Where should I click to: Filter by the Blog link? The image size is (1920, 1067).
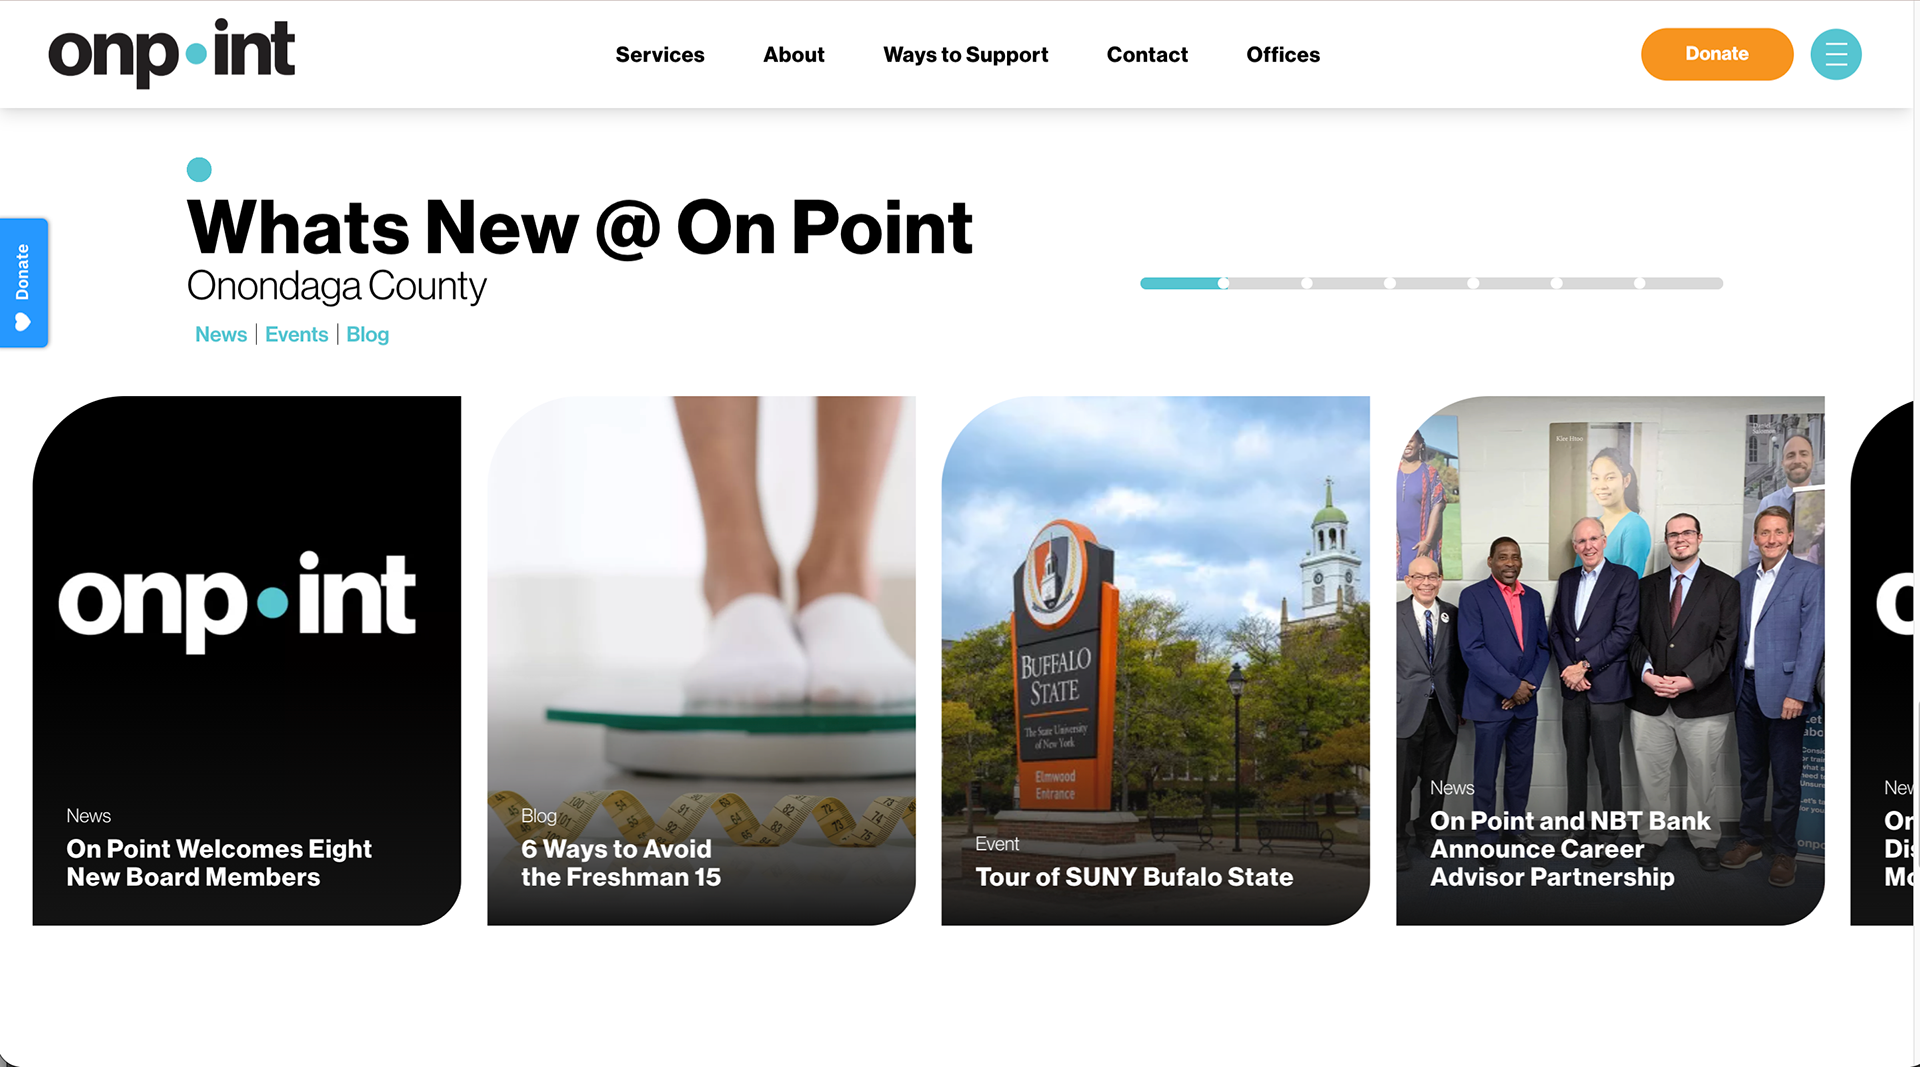(367, 334)
